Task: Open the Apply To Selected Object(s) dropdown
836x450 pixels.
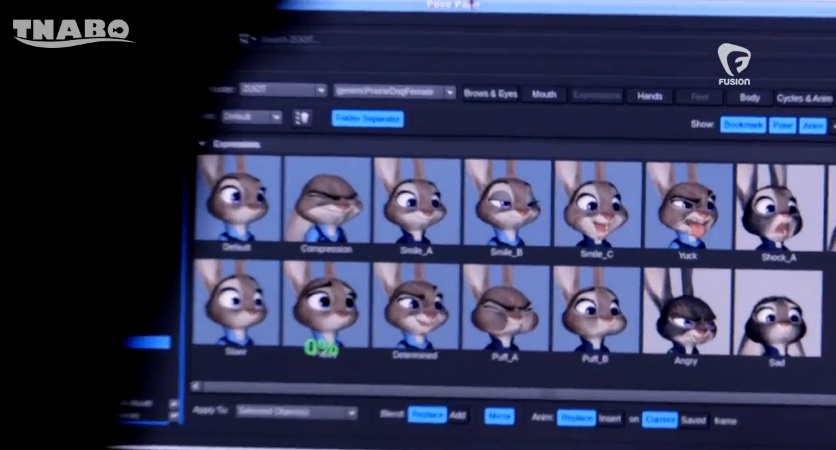Action: (296, 412)
